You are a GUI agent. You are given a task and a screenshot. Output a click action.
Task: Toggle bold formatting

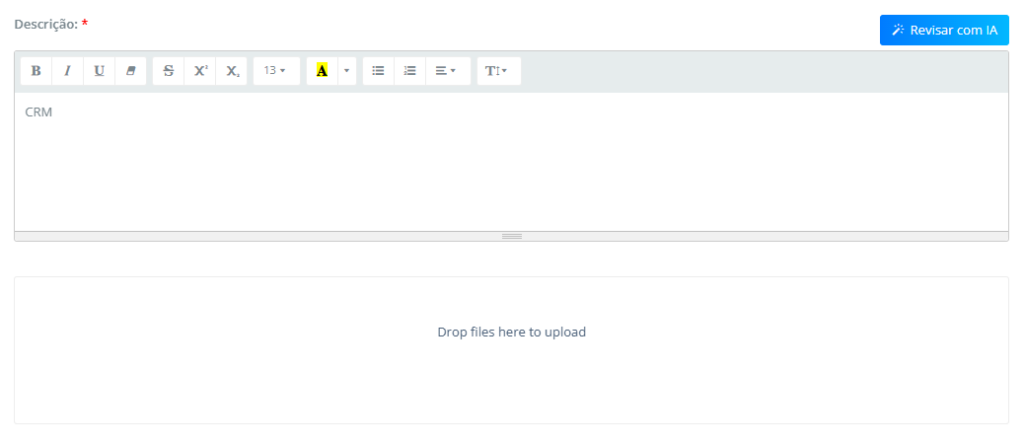[36, 71]
